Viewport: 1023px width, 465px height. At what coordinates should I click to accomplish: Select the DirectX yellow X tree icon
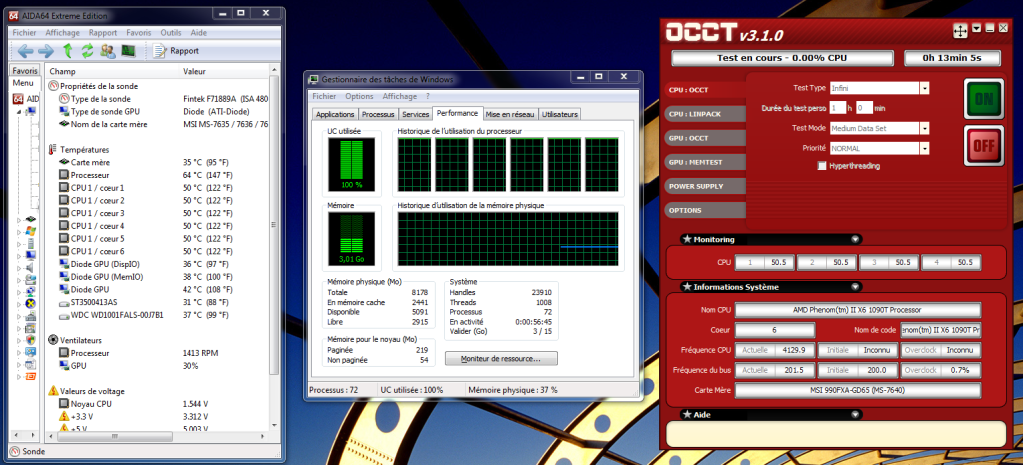[31, 304]
